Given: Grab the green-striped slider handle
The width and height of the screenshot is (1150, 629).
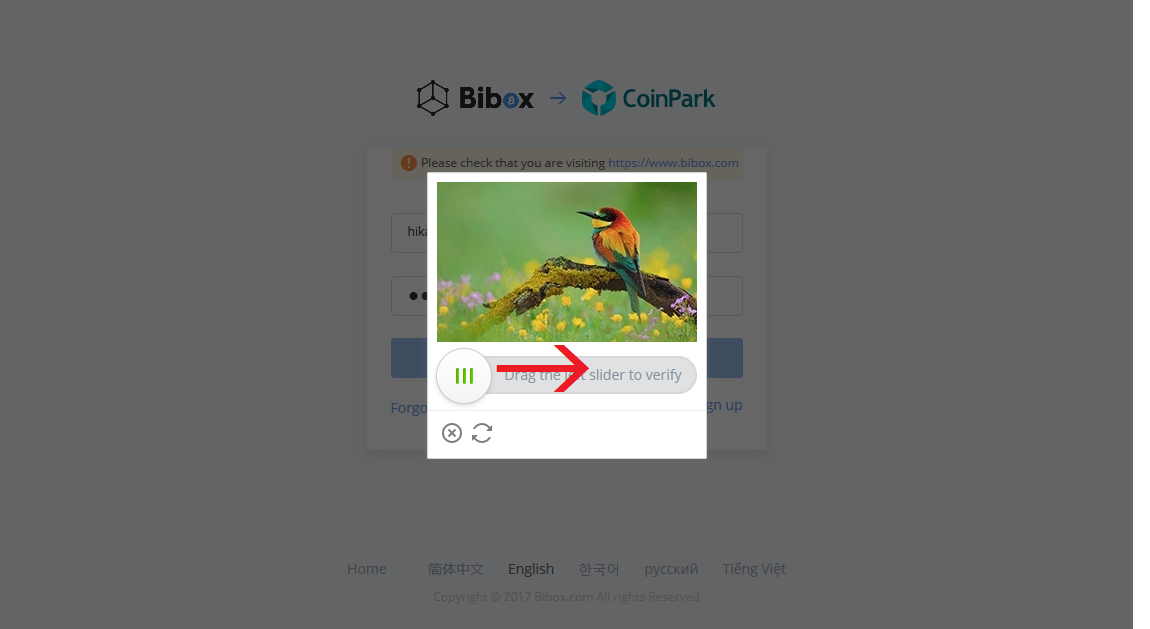Looking at the screenshot, I should click(464, 376).
